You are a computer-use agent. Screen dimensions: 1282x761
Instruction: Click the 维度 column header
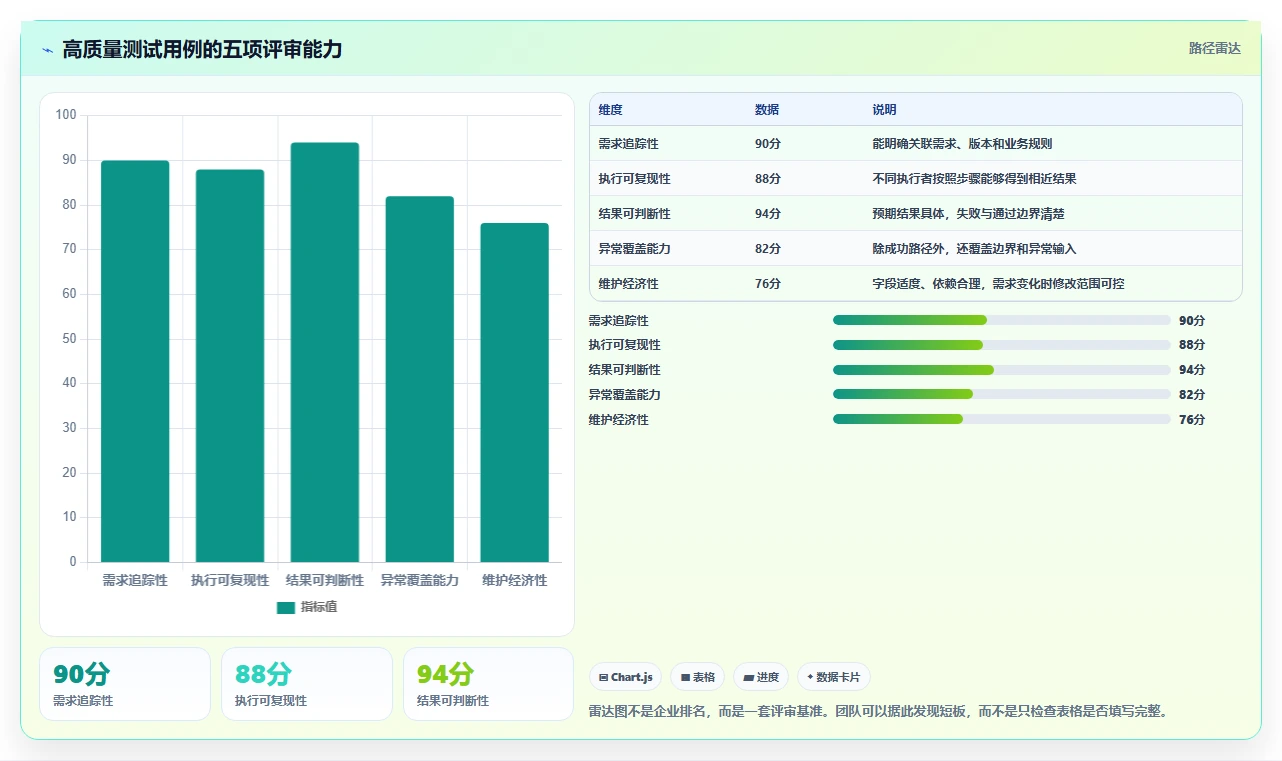click(610, 110)
